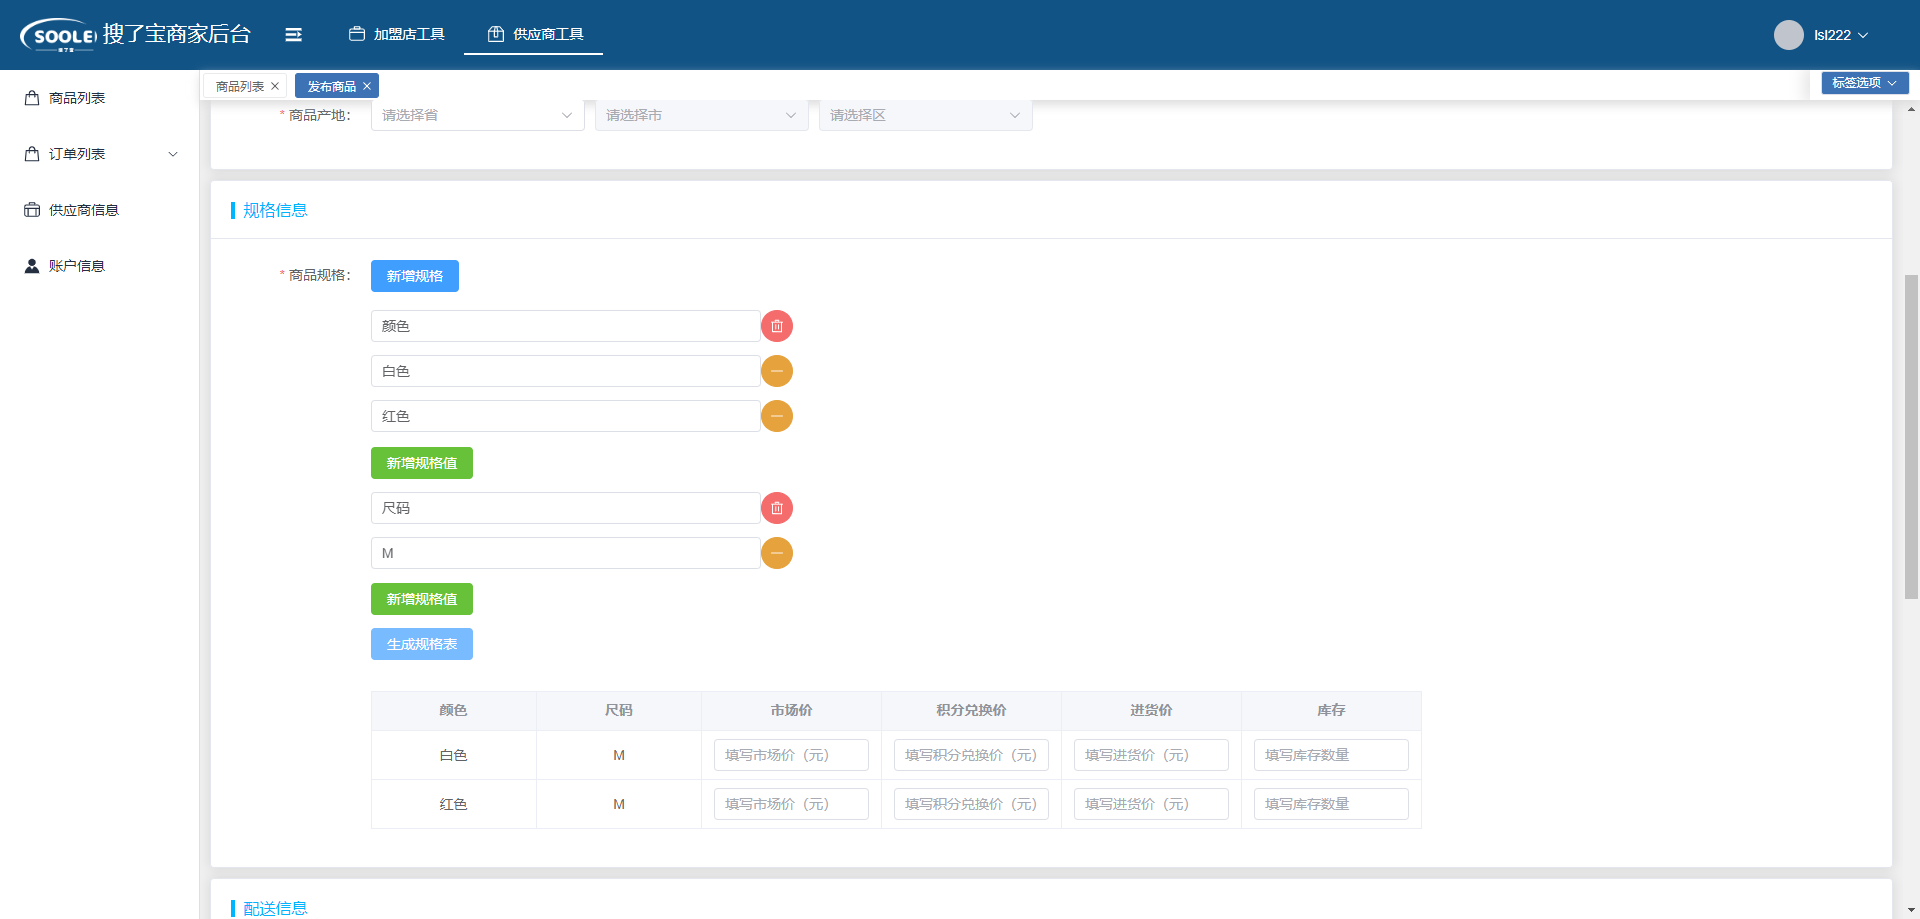Open 加盟店工具 menu
The image size is (1920, 919).
pyautogui.click(x=396, y=34)
